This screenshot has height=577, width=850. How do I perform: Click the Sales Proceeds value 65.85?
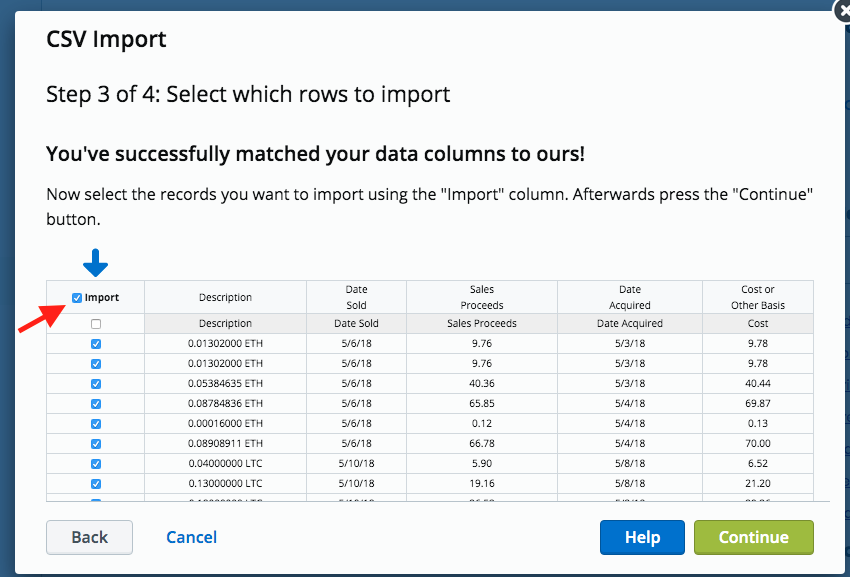tap(482, 403)
